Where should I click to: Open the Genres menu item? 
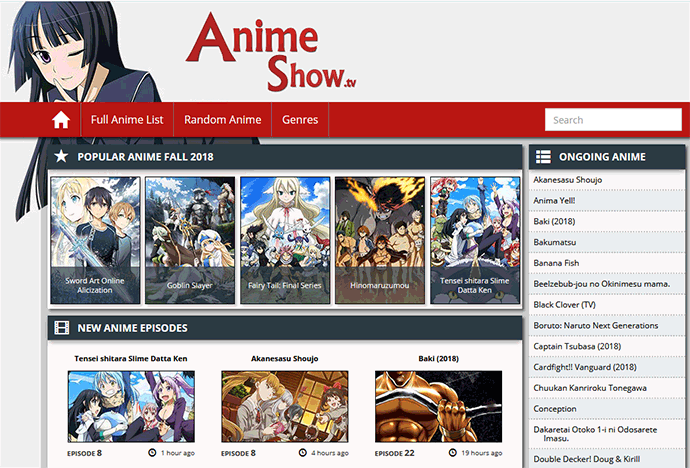(300, 120)
